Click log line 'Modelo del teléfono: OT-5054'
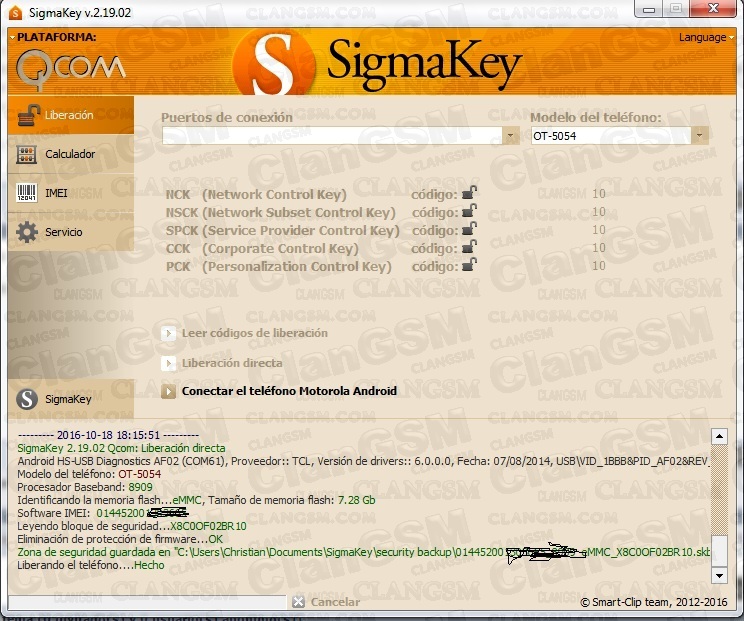 (x=89, y=474)
